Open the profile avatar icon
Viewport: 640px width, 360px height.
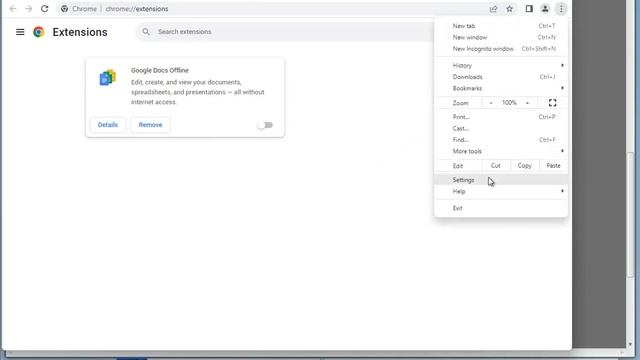545,9
